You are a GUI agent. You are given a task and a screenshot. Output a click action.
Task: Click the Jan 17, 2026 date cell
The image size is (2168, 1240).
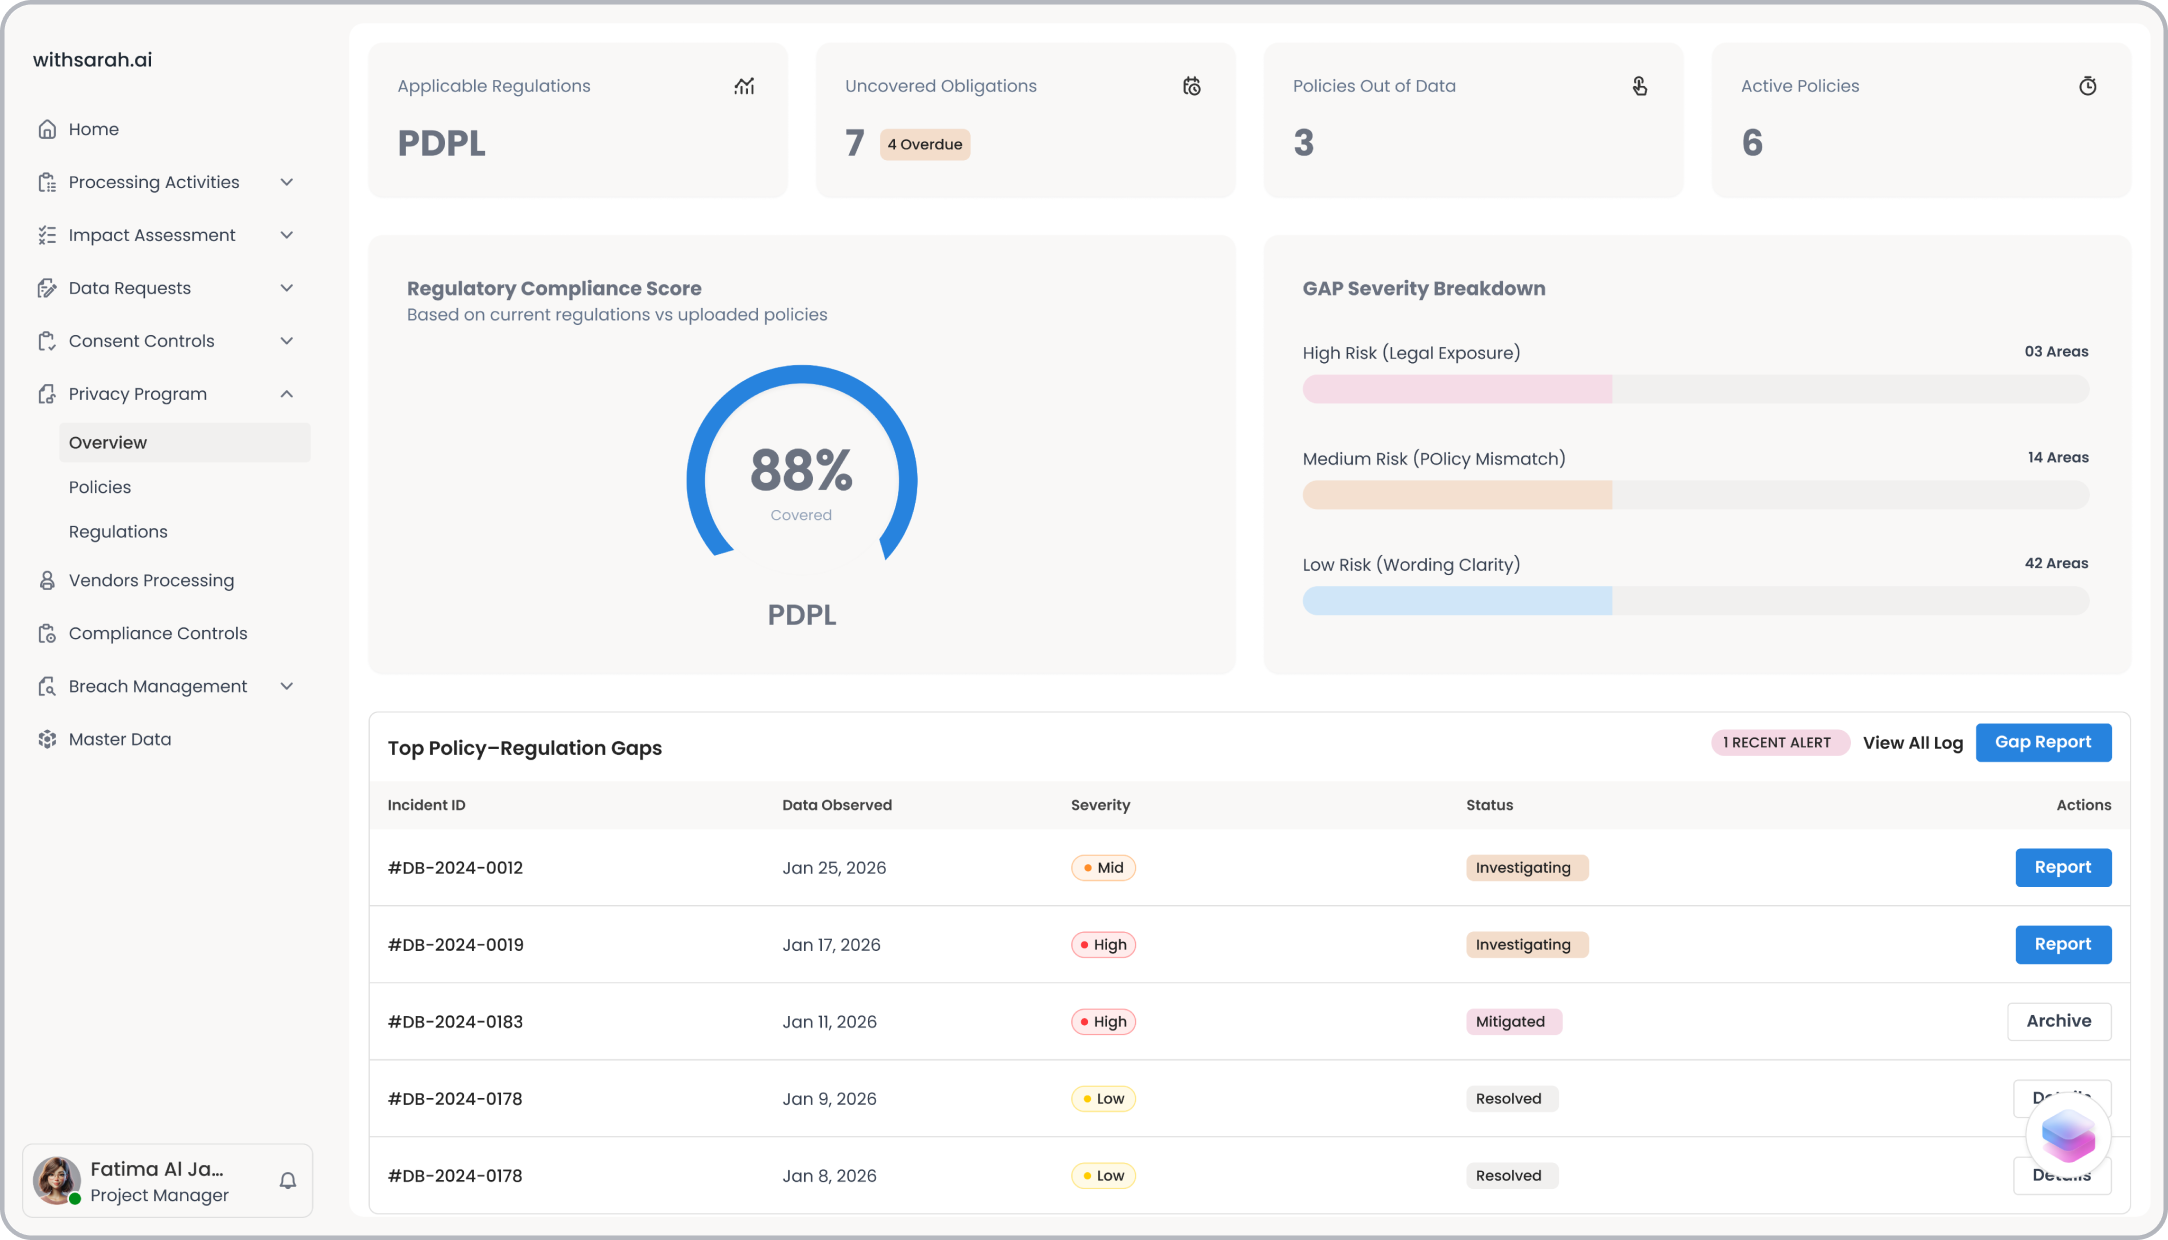point(831,945)
